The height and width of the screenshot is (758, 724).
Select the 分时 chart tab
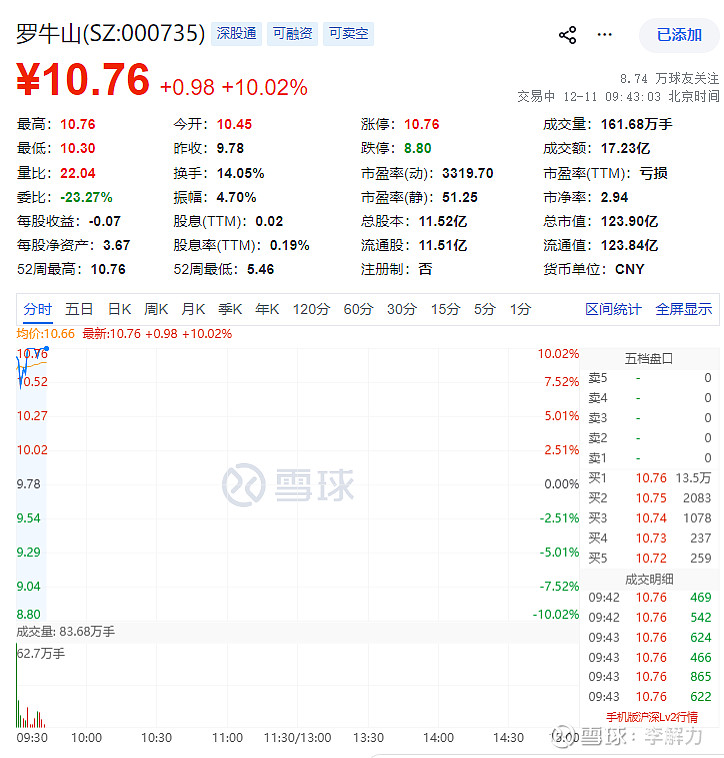(x=38, y=309)
